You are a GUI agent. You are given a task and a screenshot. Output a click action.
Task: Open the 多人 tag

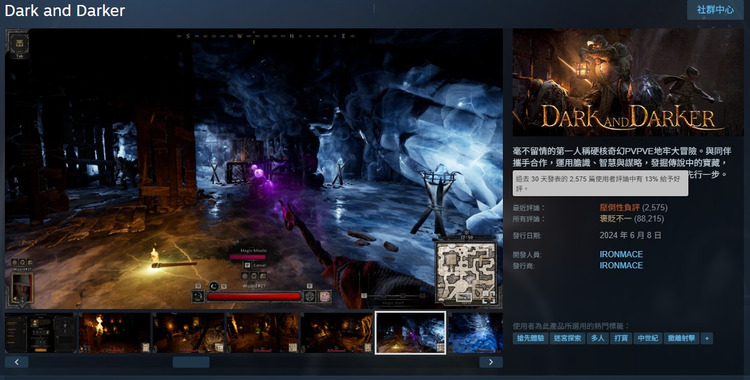click(597, 338)
